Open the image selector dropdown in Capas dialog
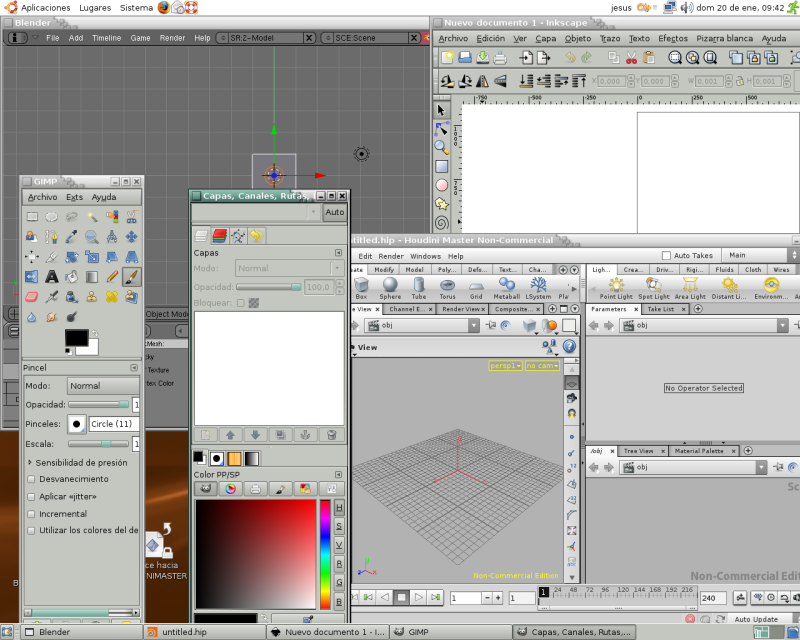Viewport: 800px width, 640px height. click(256, 212)
